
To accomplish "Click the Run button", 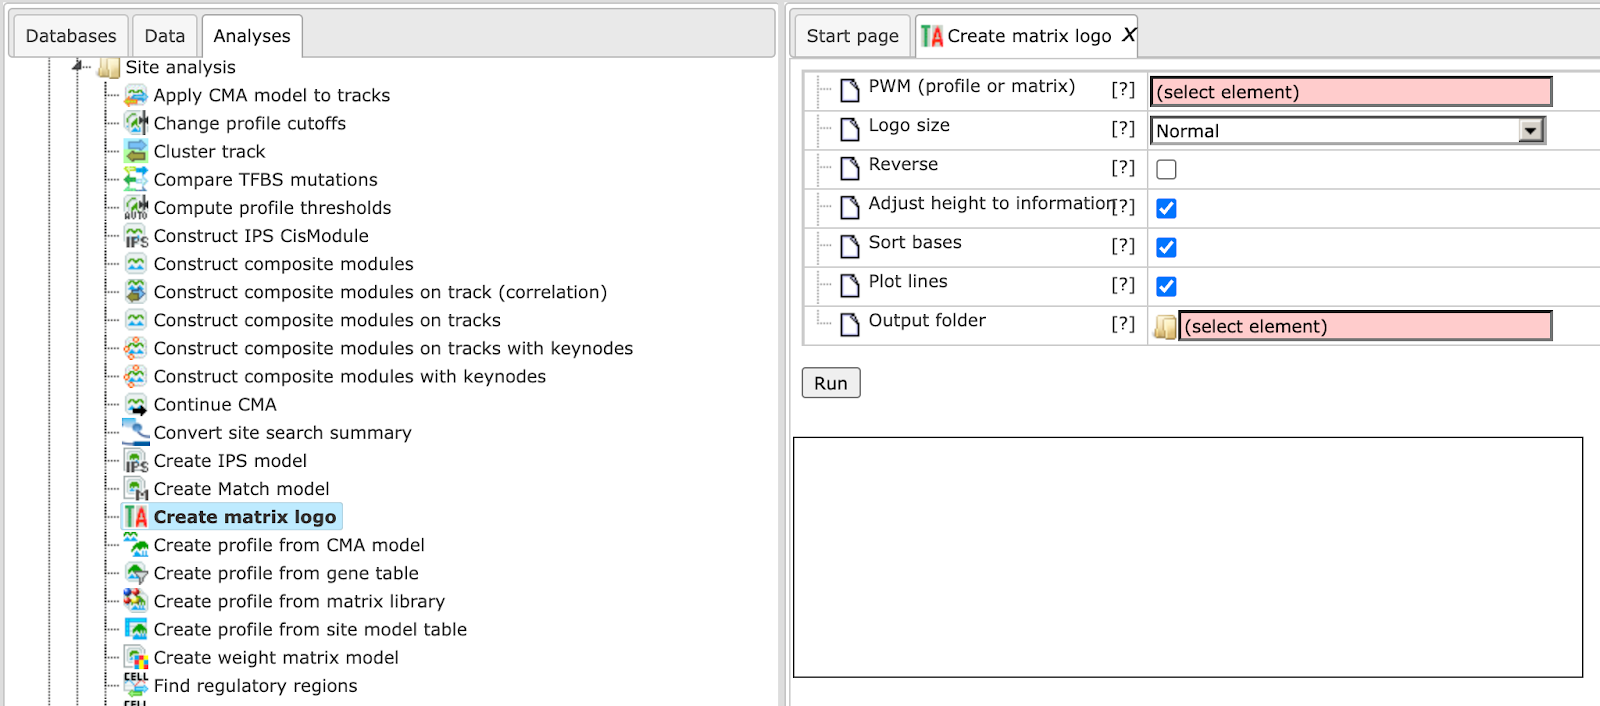I will click(831, 383).
